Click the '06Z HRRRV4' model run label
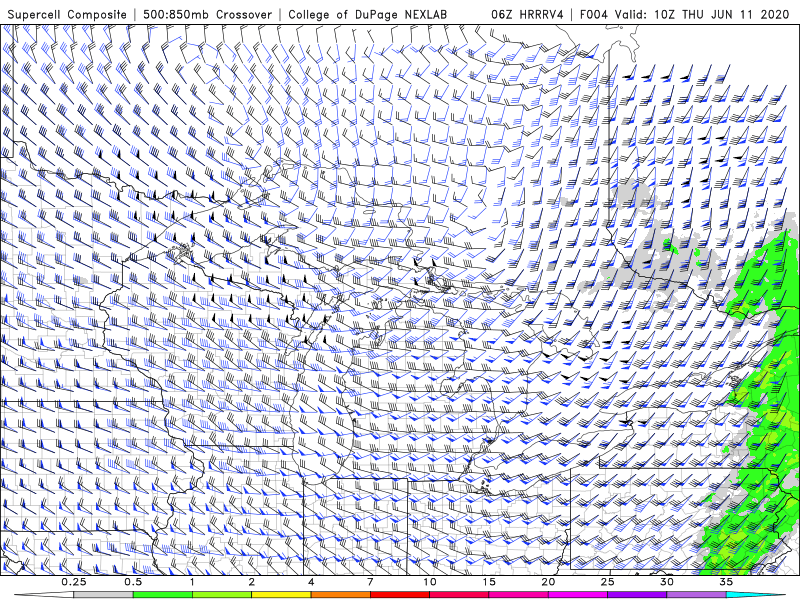Viewport: 800px width, 600px height. (x=527, y=14)
